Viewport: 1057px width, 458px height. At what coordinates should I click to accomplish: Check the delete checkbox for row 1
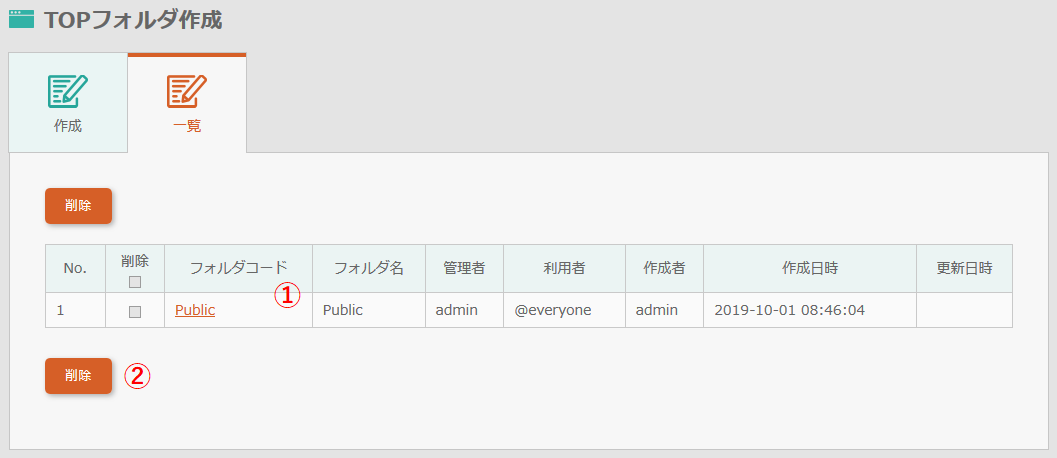(x=135, y=312)
